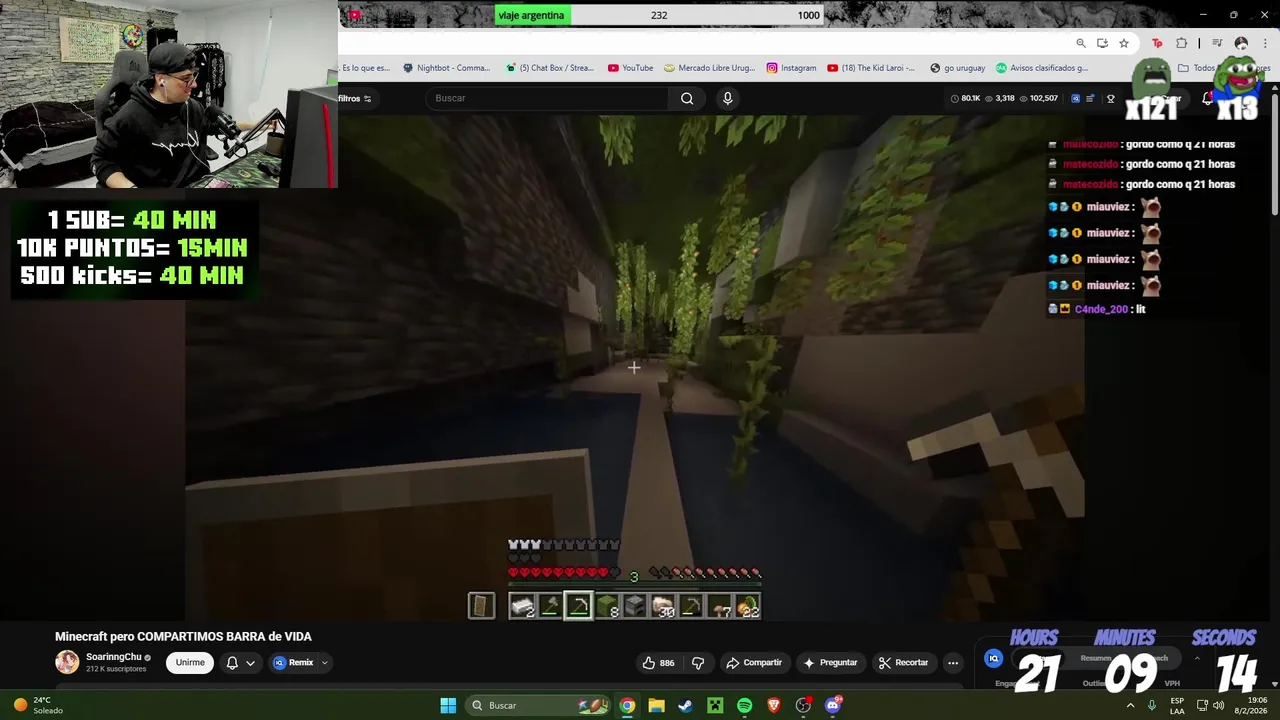Image resolution: width=1280 pixels, height=720 pixels.
Task: Click the Preguntar ask button
Action: [x=830, y=662]
